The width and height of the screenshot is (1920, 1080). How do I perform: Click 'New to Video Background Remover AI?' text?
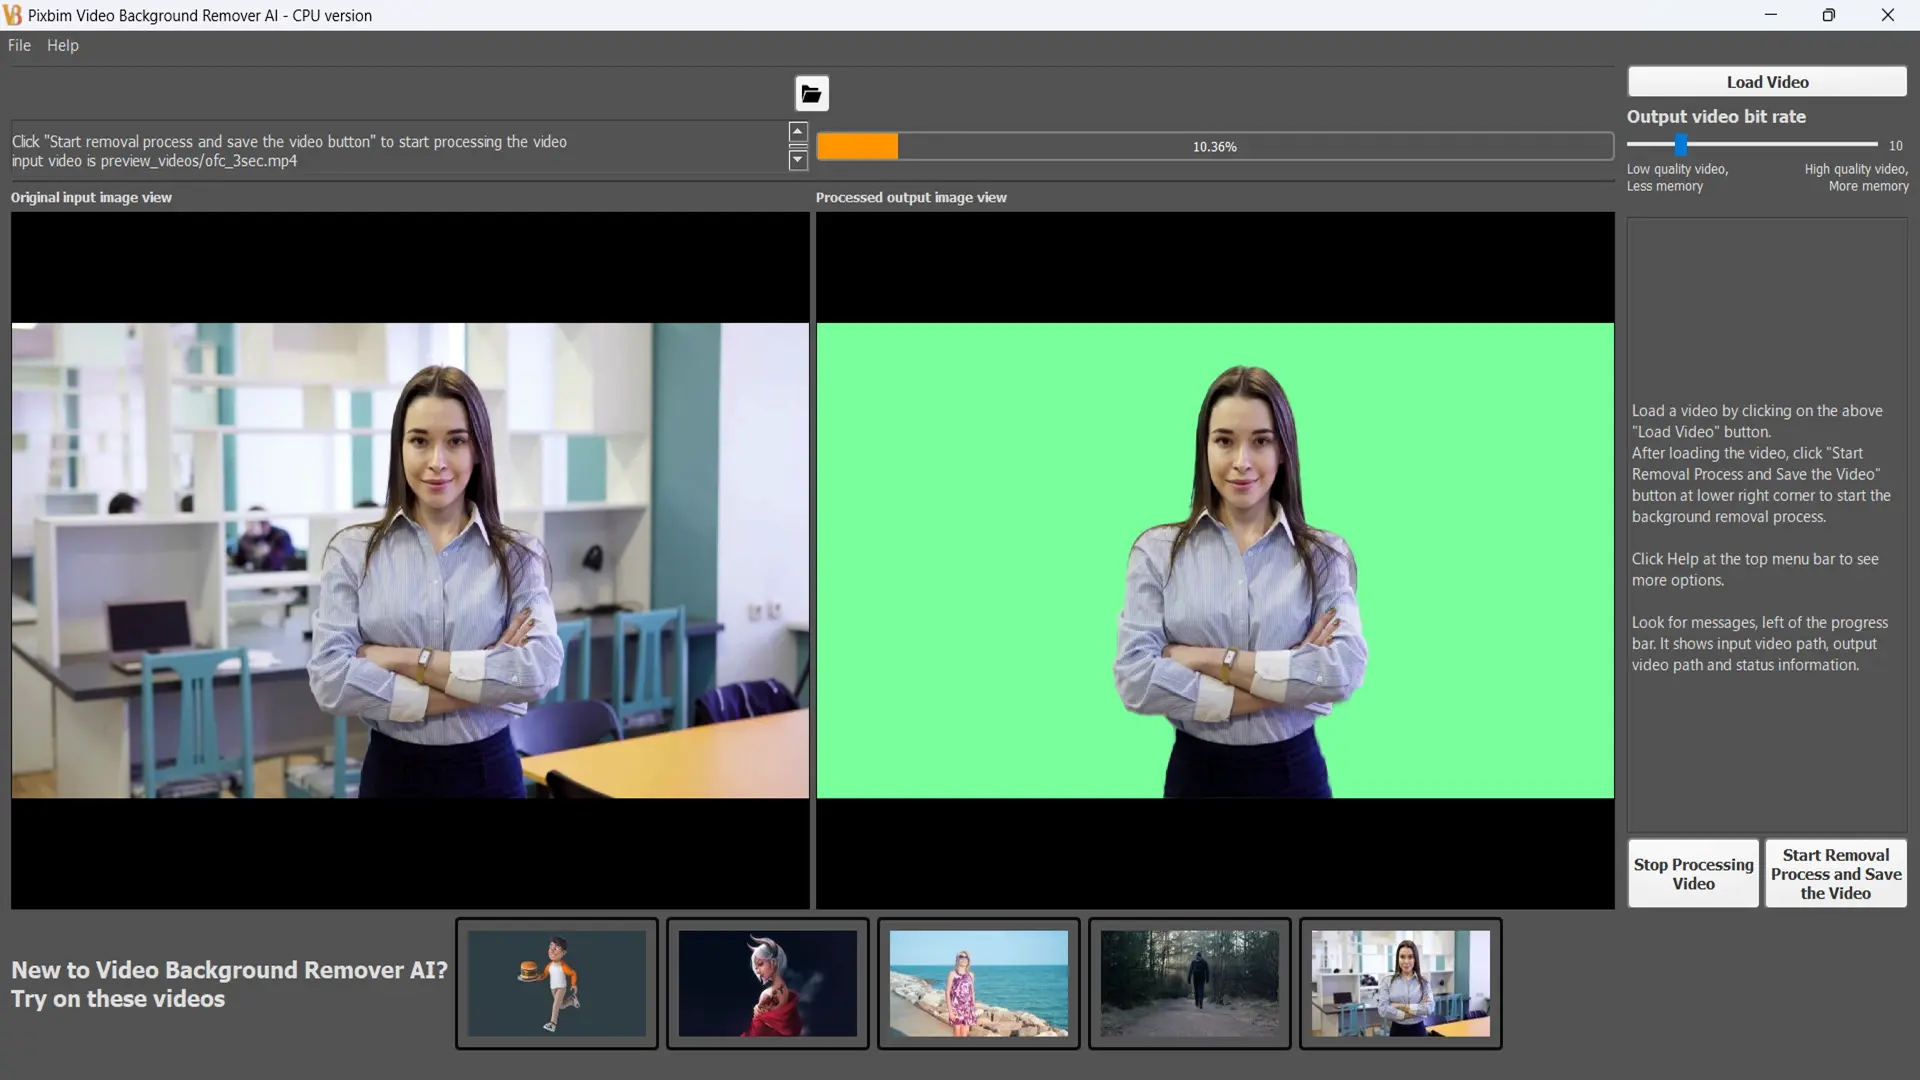229,970
